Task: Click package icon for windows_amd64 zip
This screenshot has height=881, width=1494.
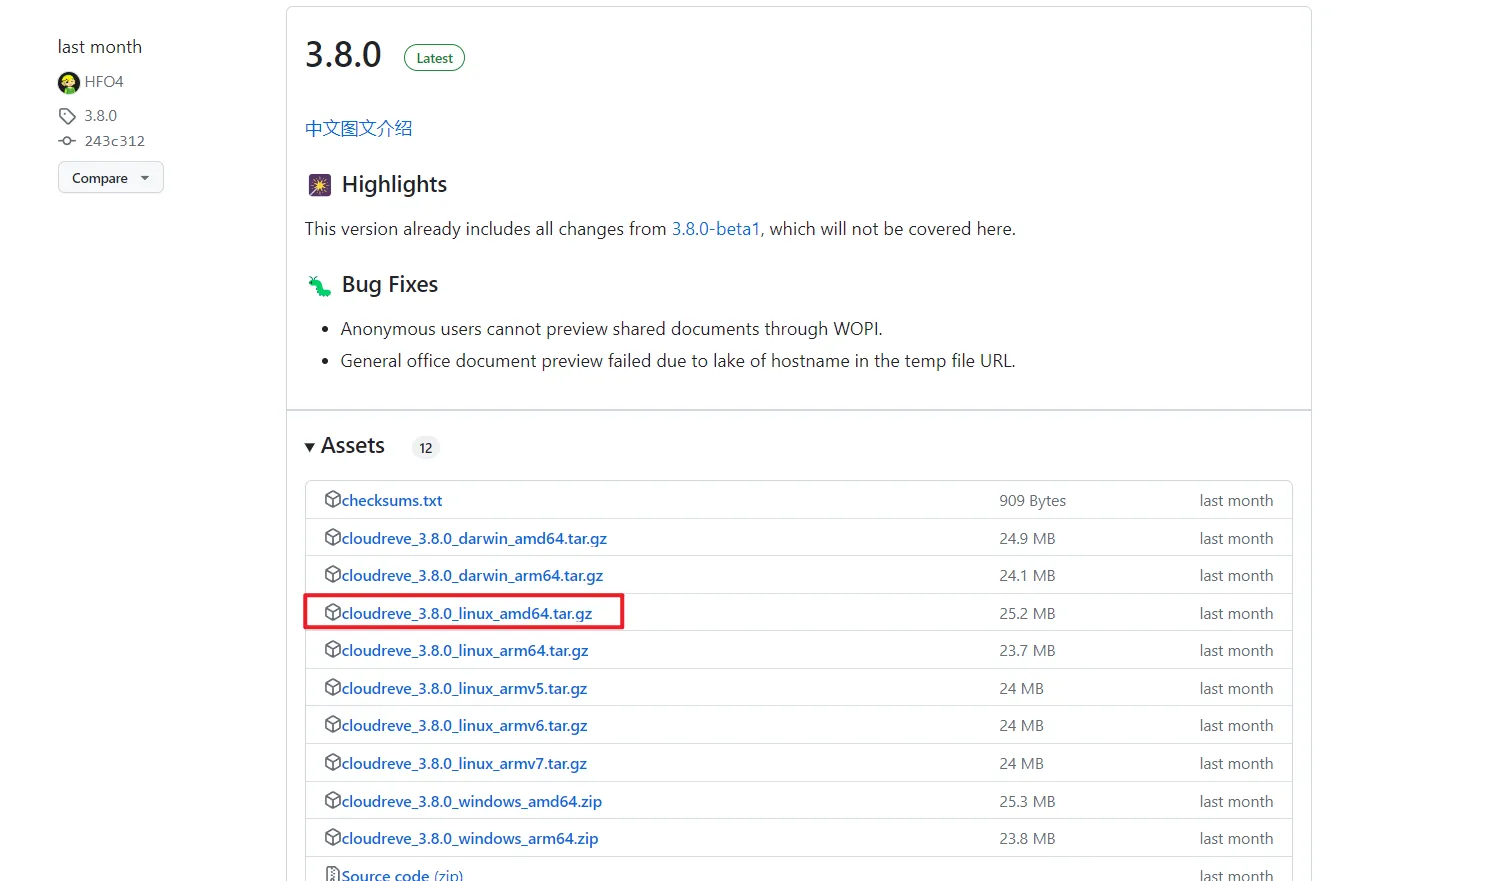Action: coord(333,800)
